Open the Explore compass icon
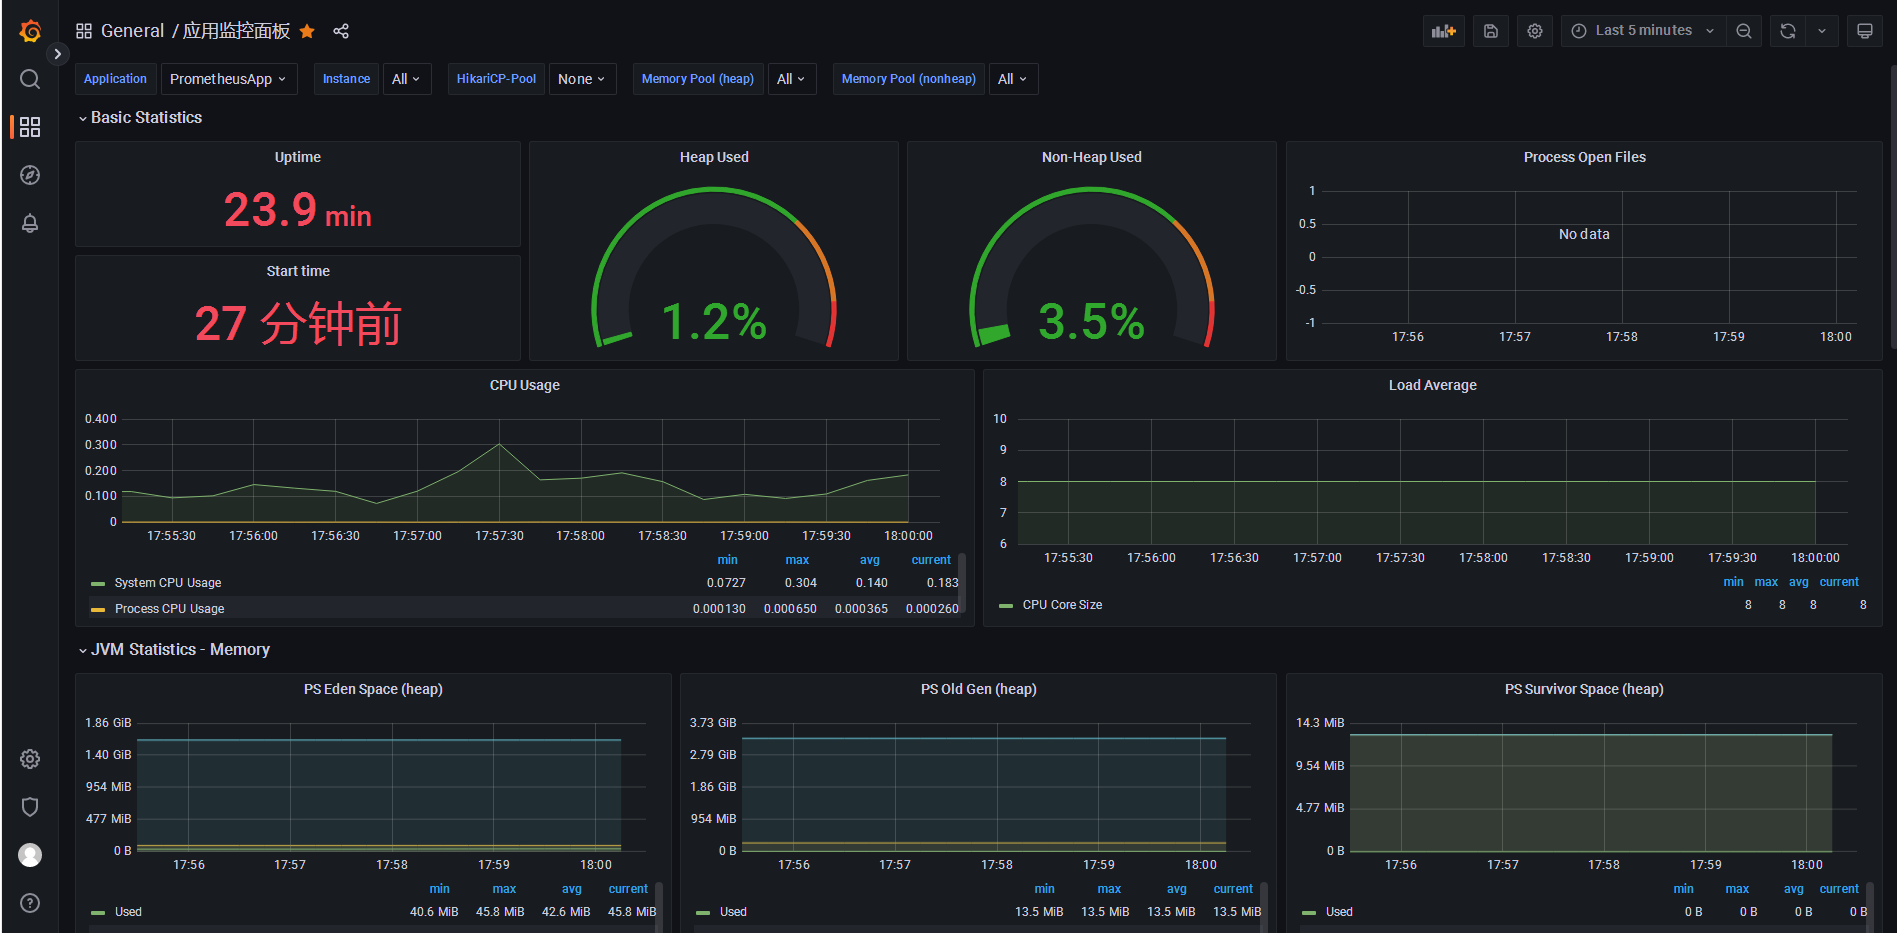Screen dimensions: 1897x933 (30, 175)
